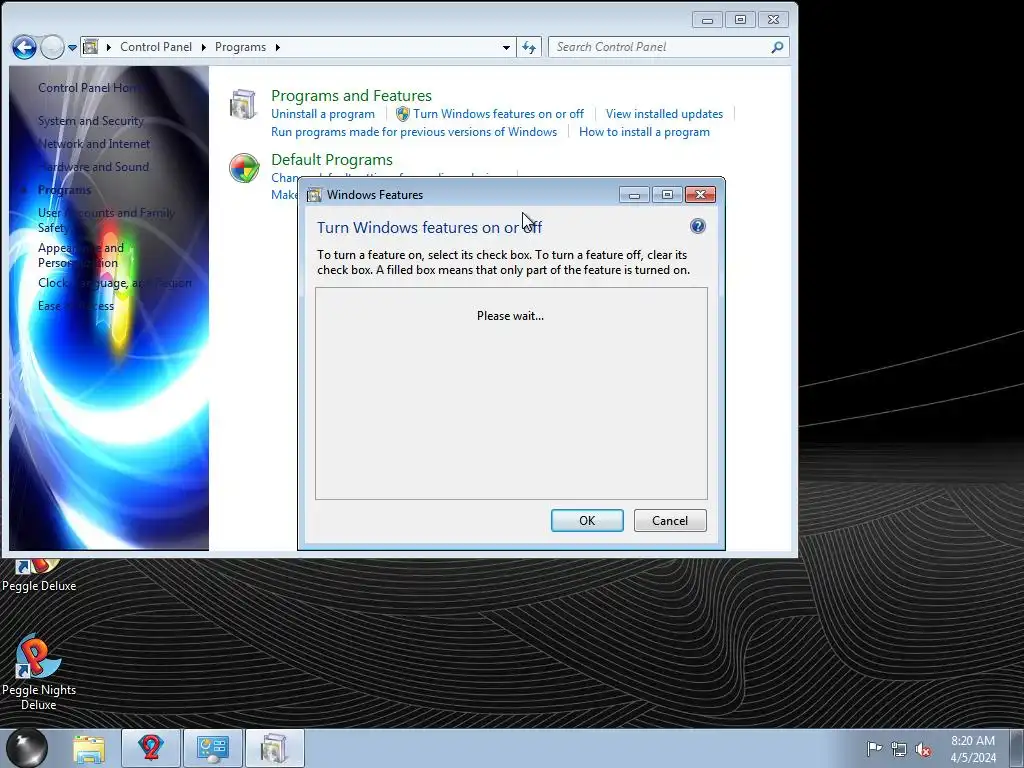Click the Control Panel icon in address bar
This screenshot has width=1024, height=768.
91,47
